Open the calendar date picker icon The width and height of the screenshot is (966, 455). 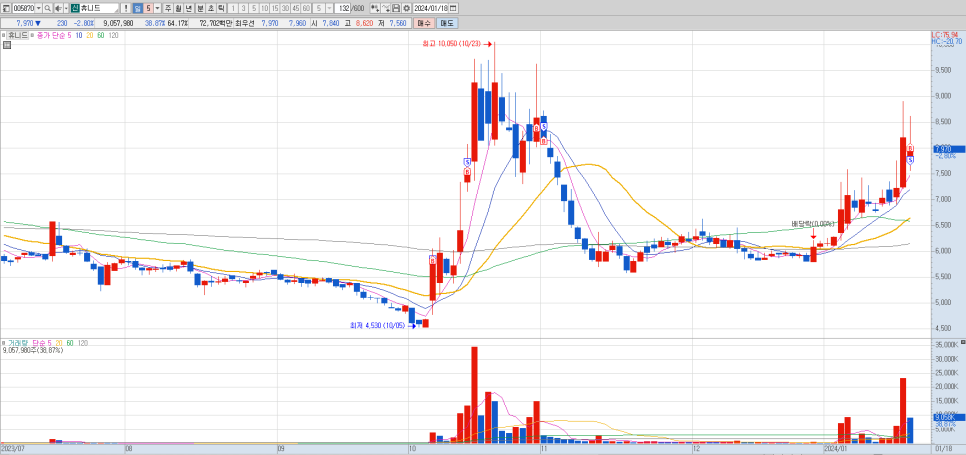(453, 8)
